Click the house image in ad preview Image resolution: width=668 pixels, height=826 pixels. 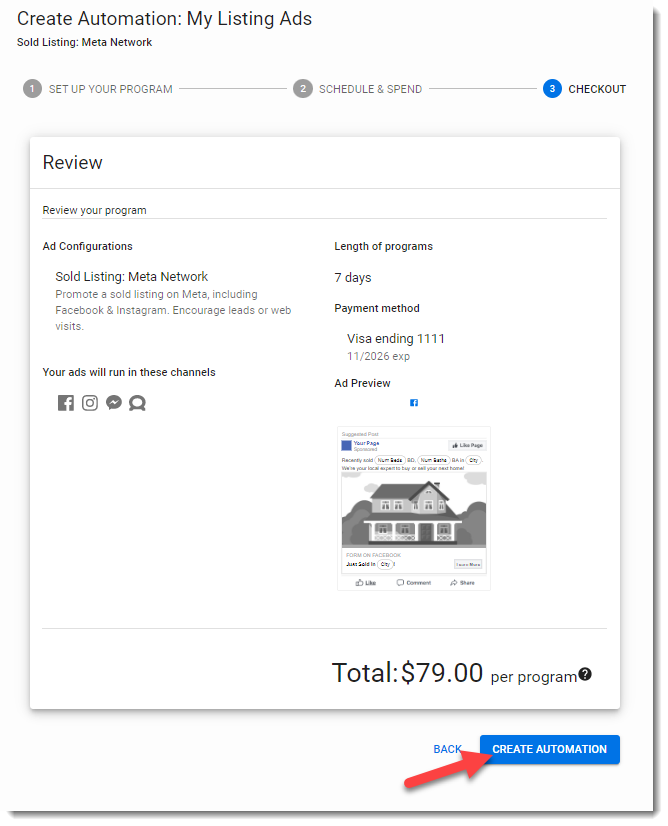tap(414, 509)
